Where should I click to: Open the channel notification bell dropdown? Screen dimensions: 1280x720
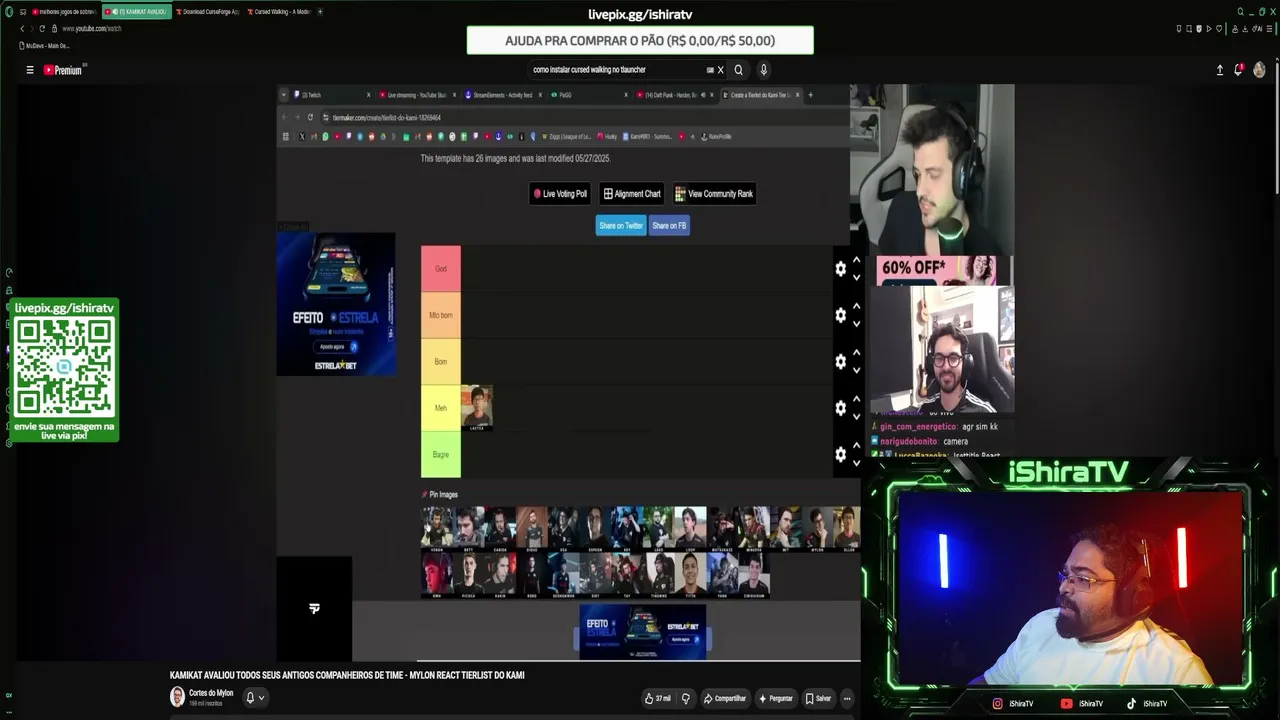click(x=255, y=698)
